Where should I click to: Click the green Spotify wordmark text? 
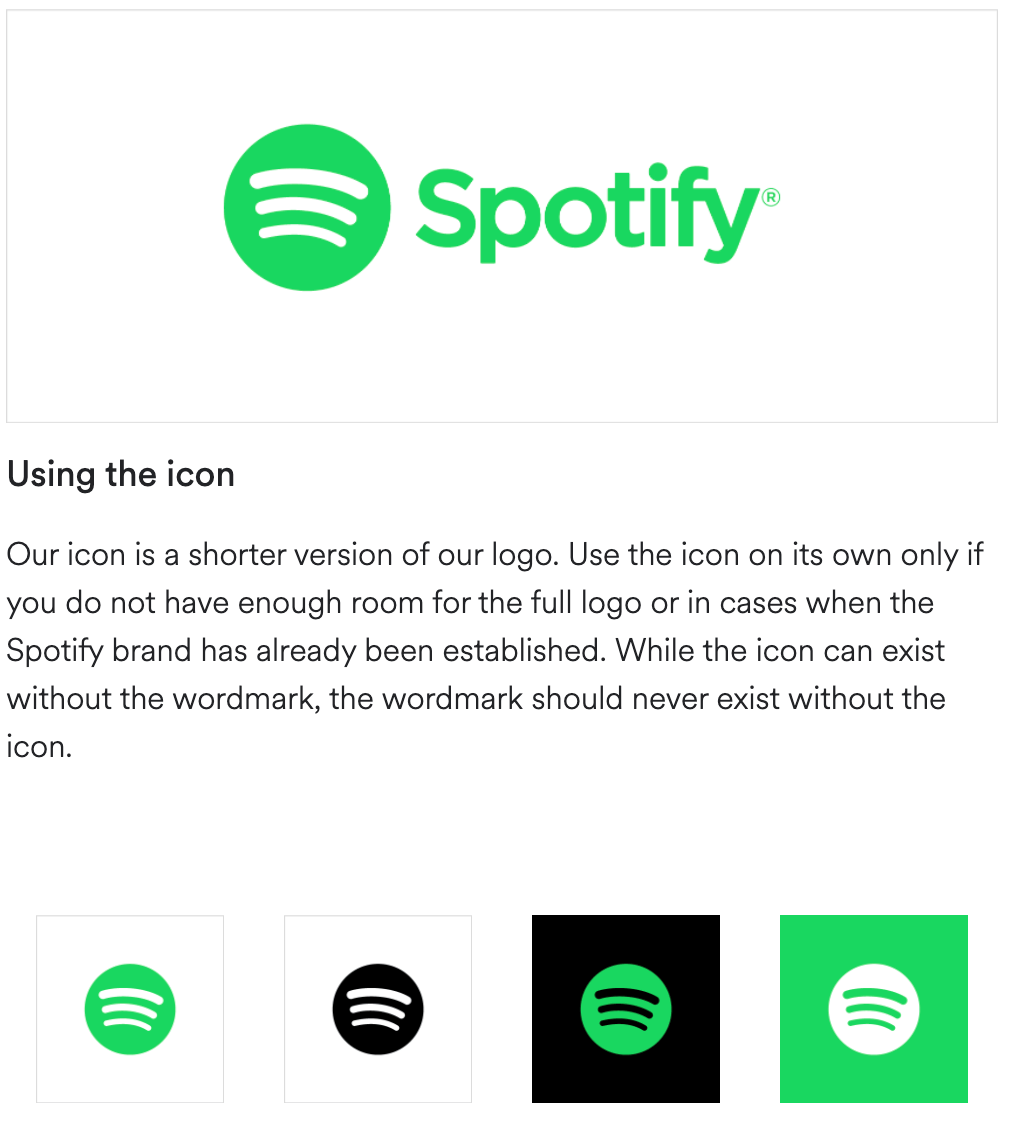point(588,213)
